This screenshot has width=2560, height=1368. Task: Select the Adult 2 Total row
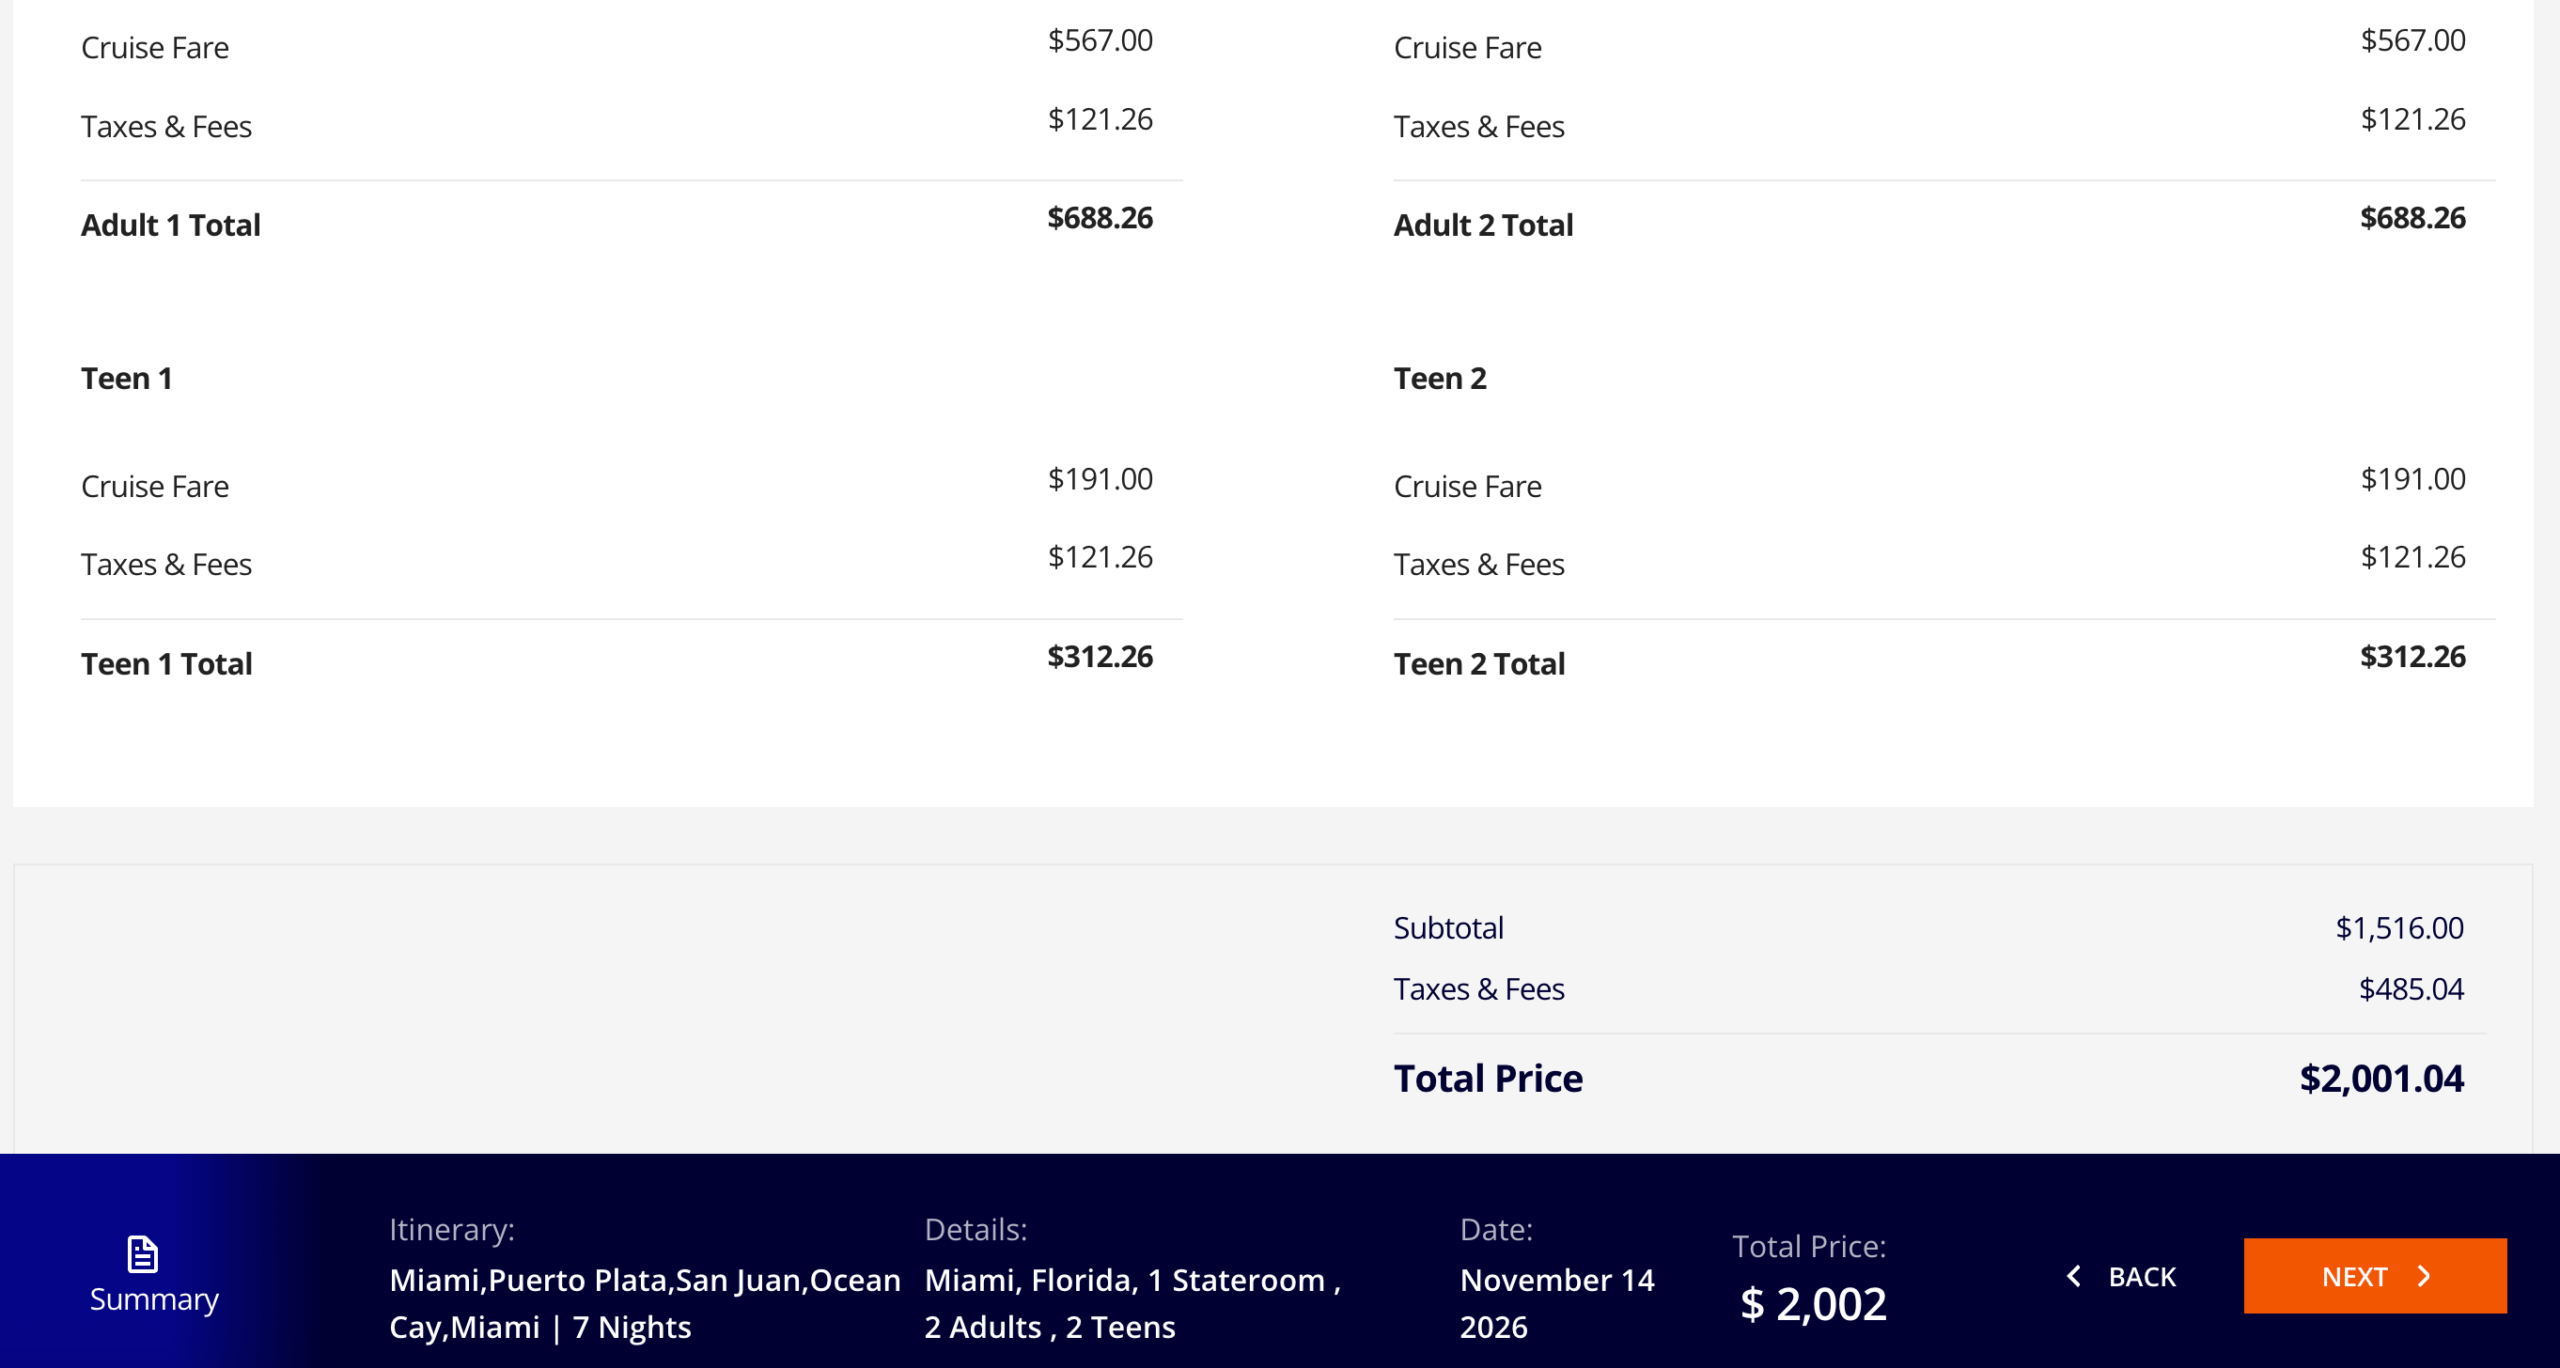point(1482,224)
